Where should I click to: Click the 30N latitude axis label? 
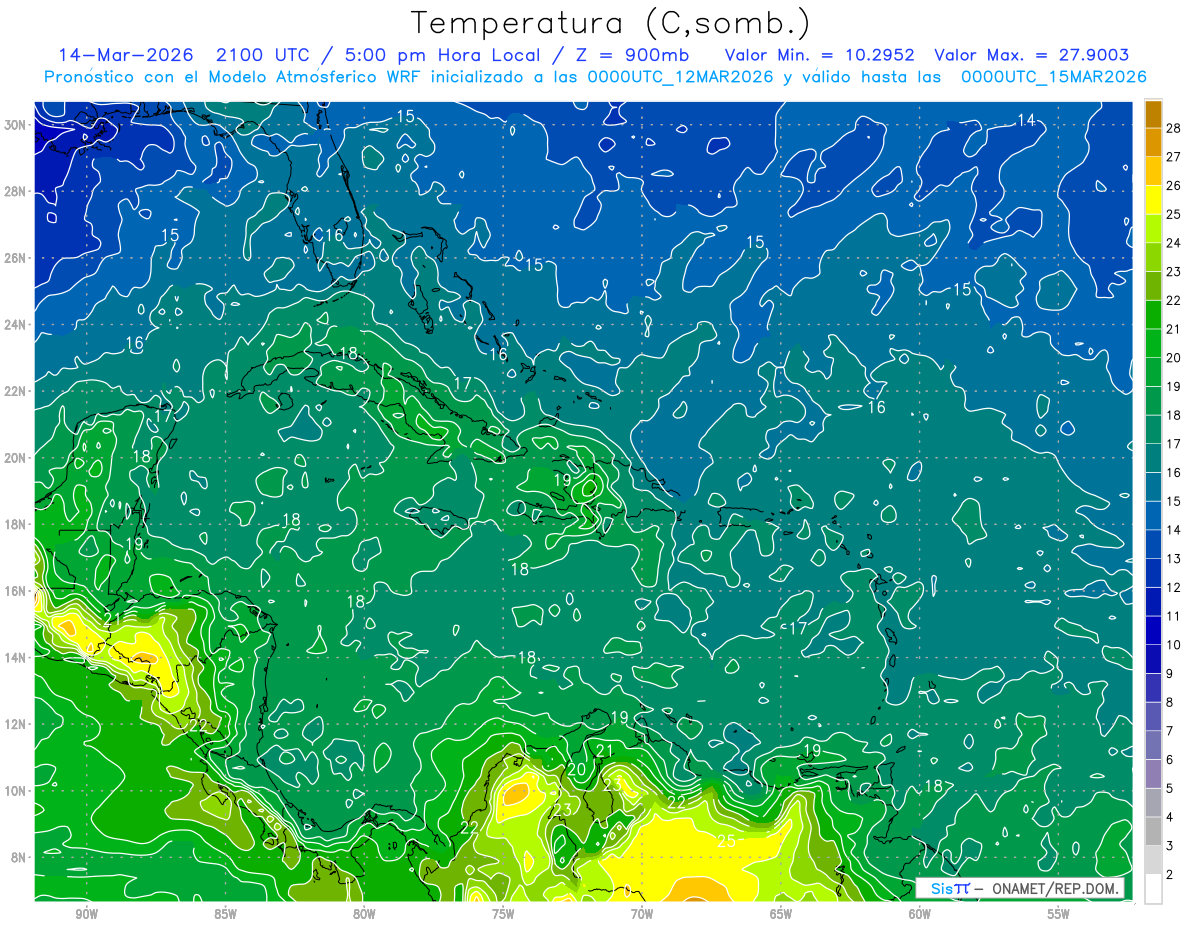coord(15,124)
